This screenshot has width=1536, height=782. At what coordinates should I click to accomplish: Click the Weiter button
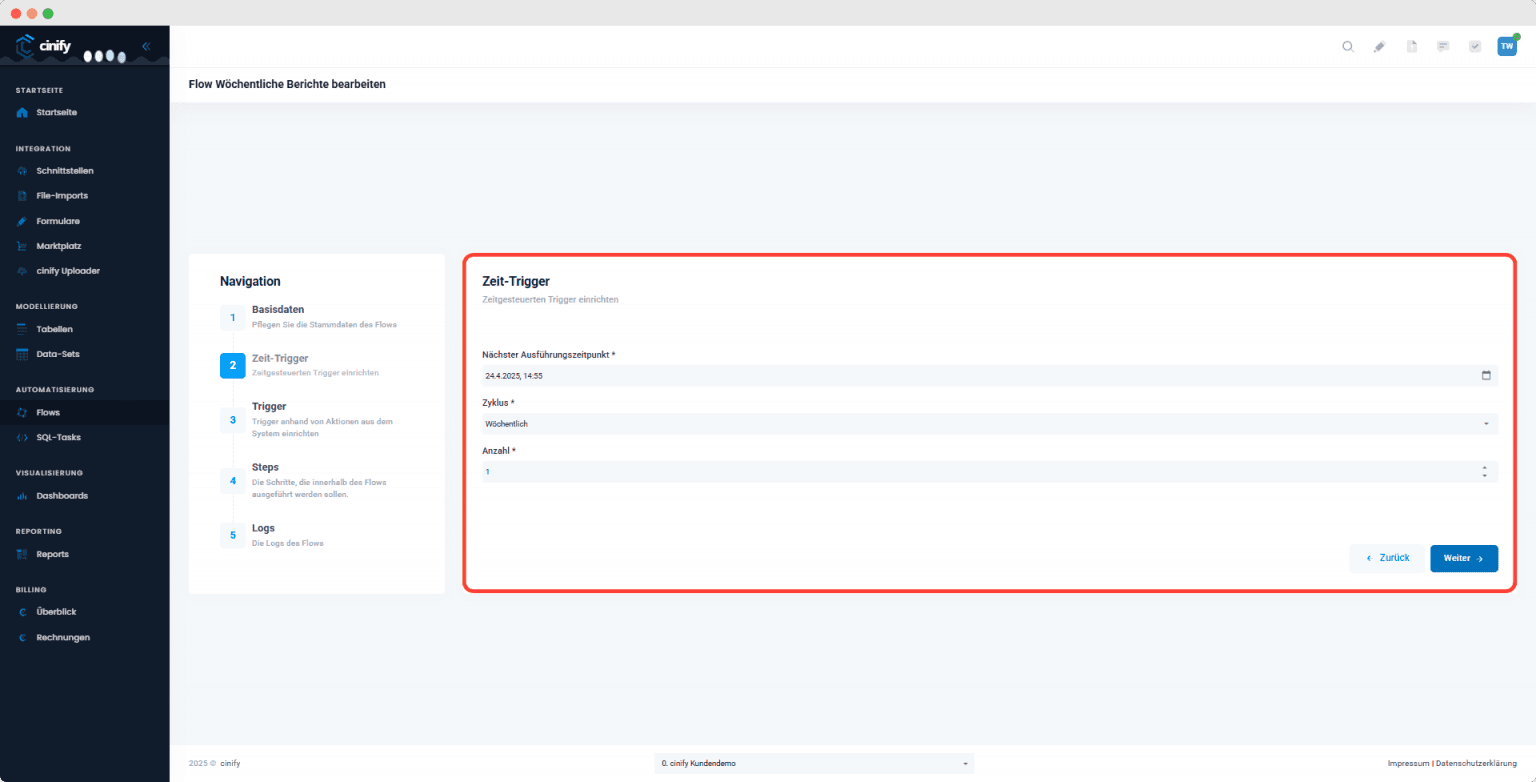[x=1463, y=558]
